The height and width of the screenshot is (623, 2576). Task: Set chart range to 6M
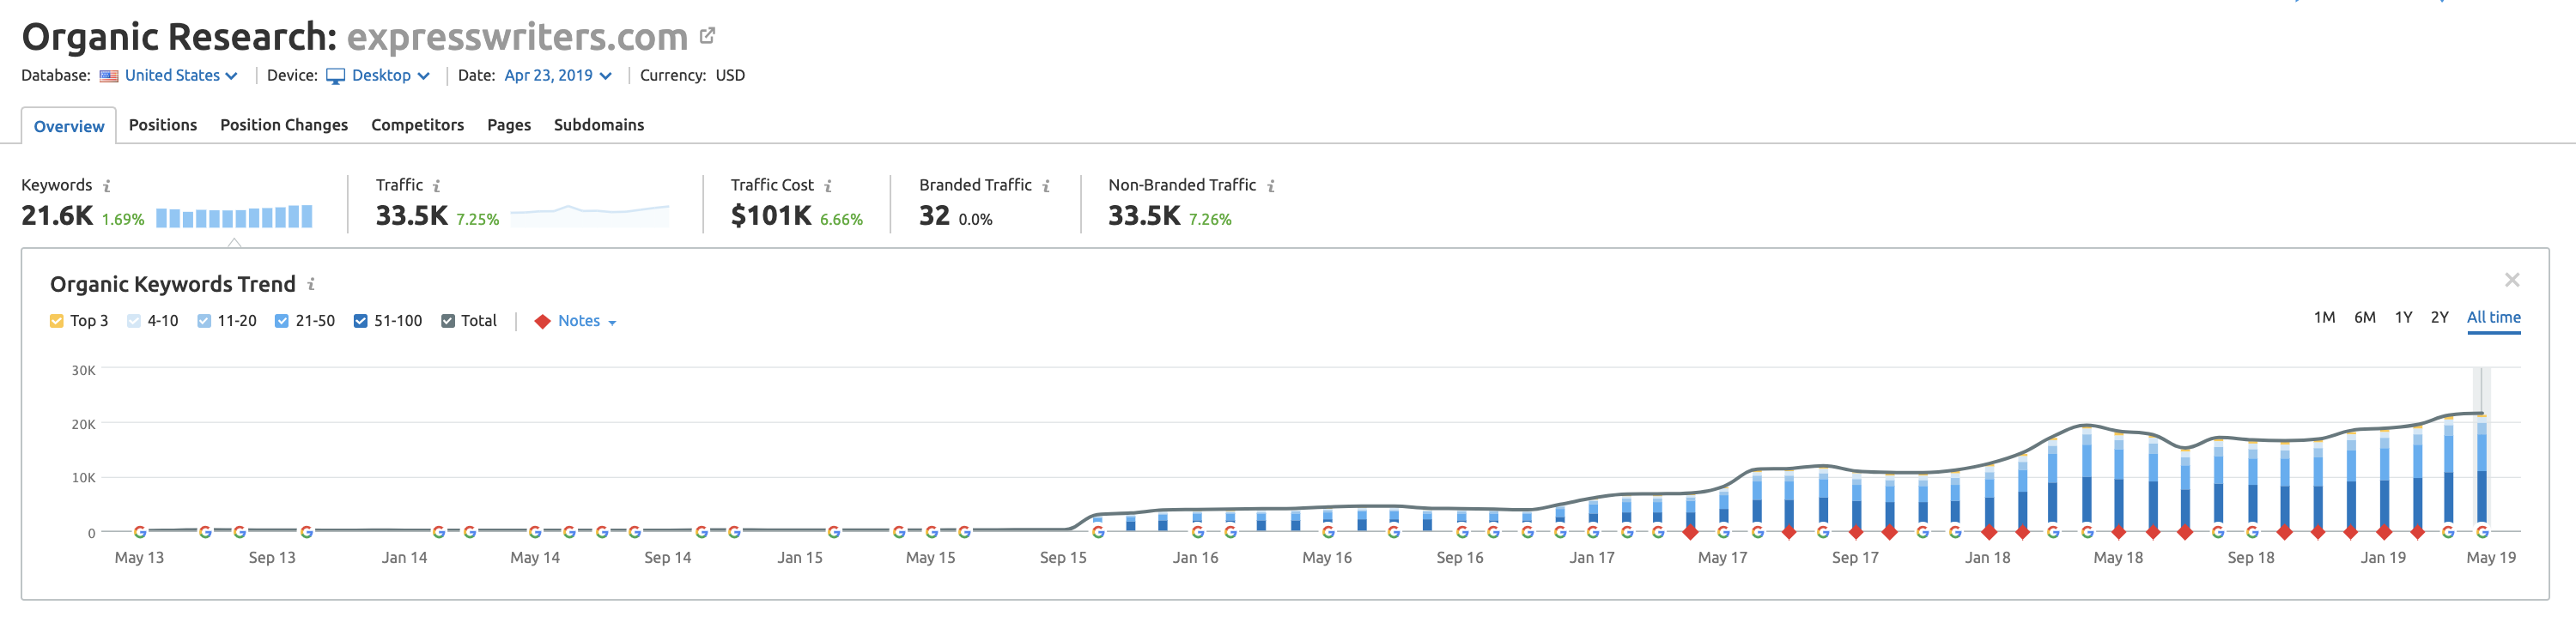2364,318
